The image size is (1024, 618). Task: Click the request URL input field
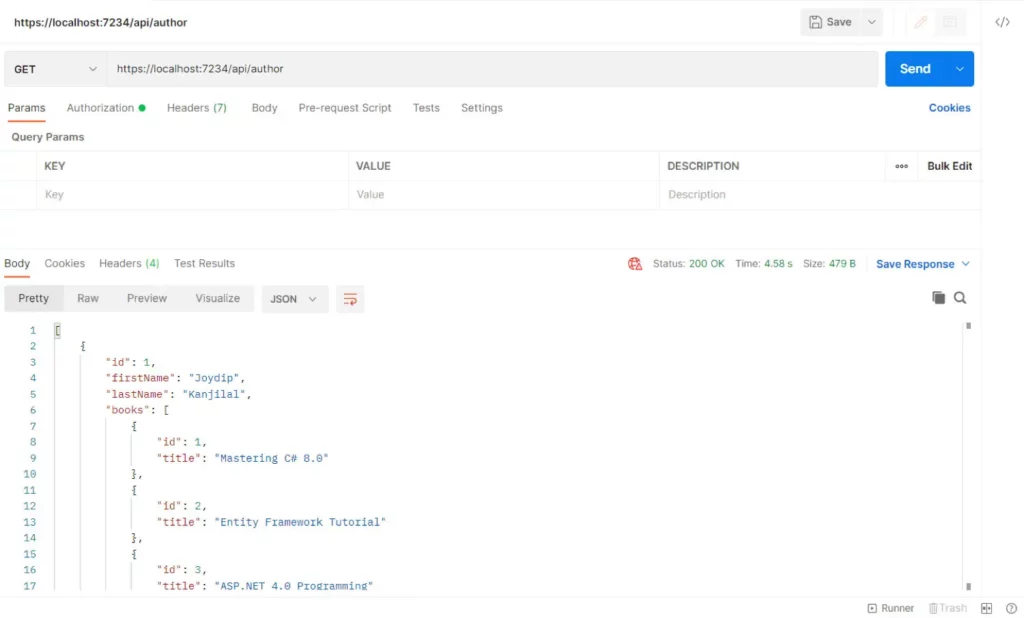point(492,69)
